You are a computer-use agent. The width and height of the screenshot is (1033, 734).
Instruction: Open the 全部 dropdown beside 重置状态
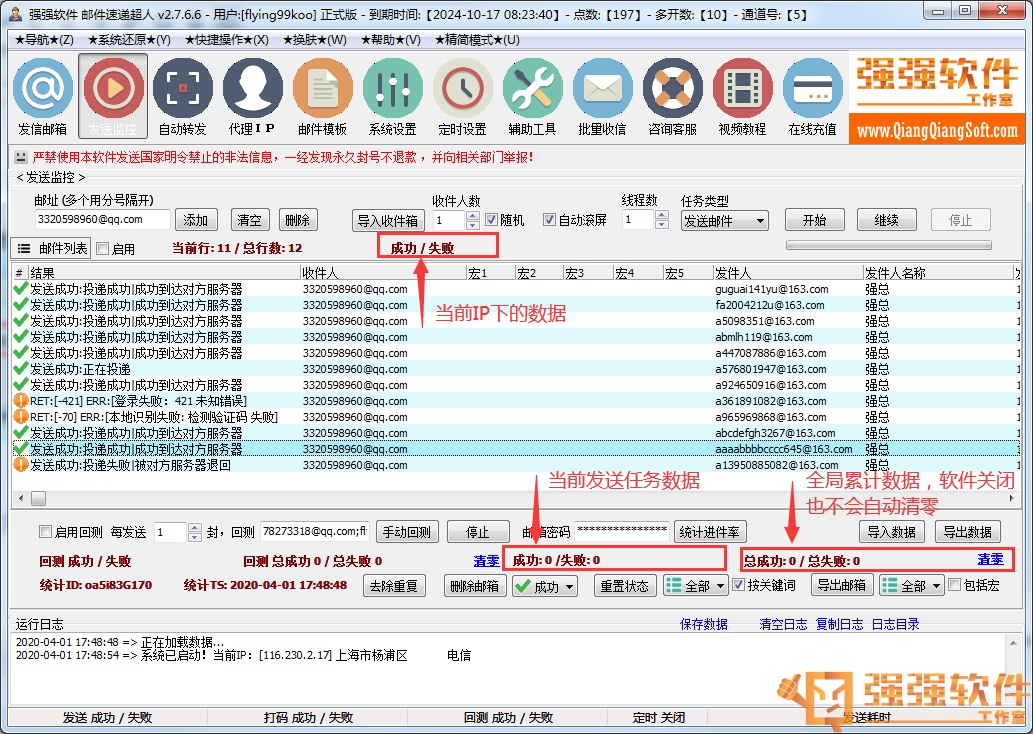point(696,585)
